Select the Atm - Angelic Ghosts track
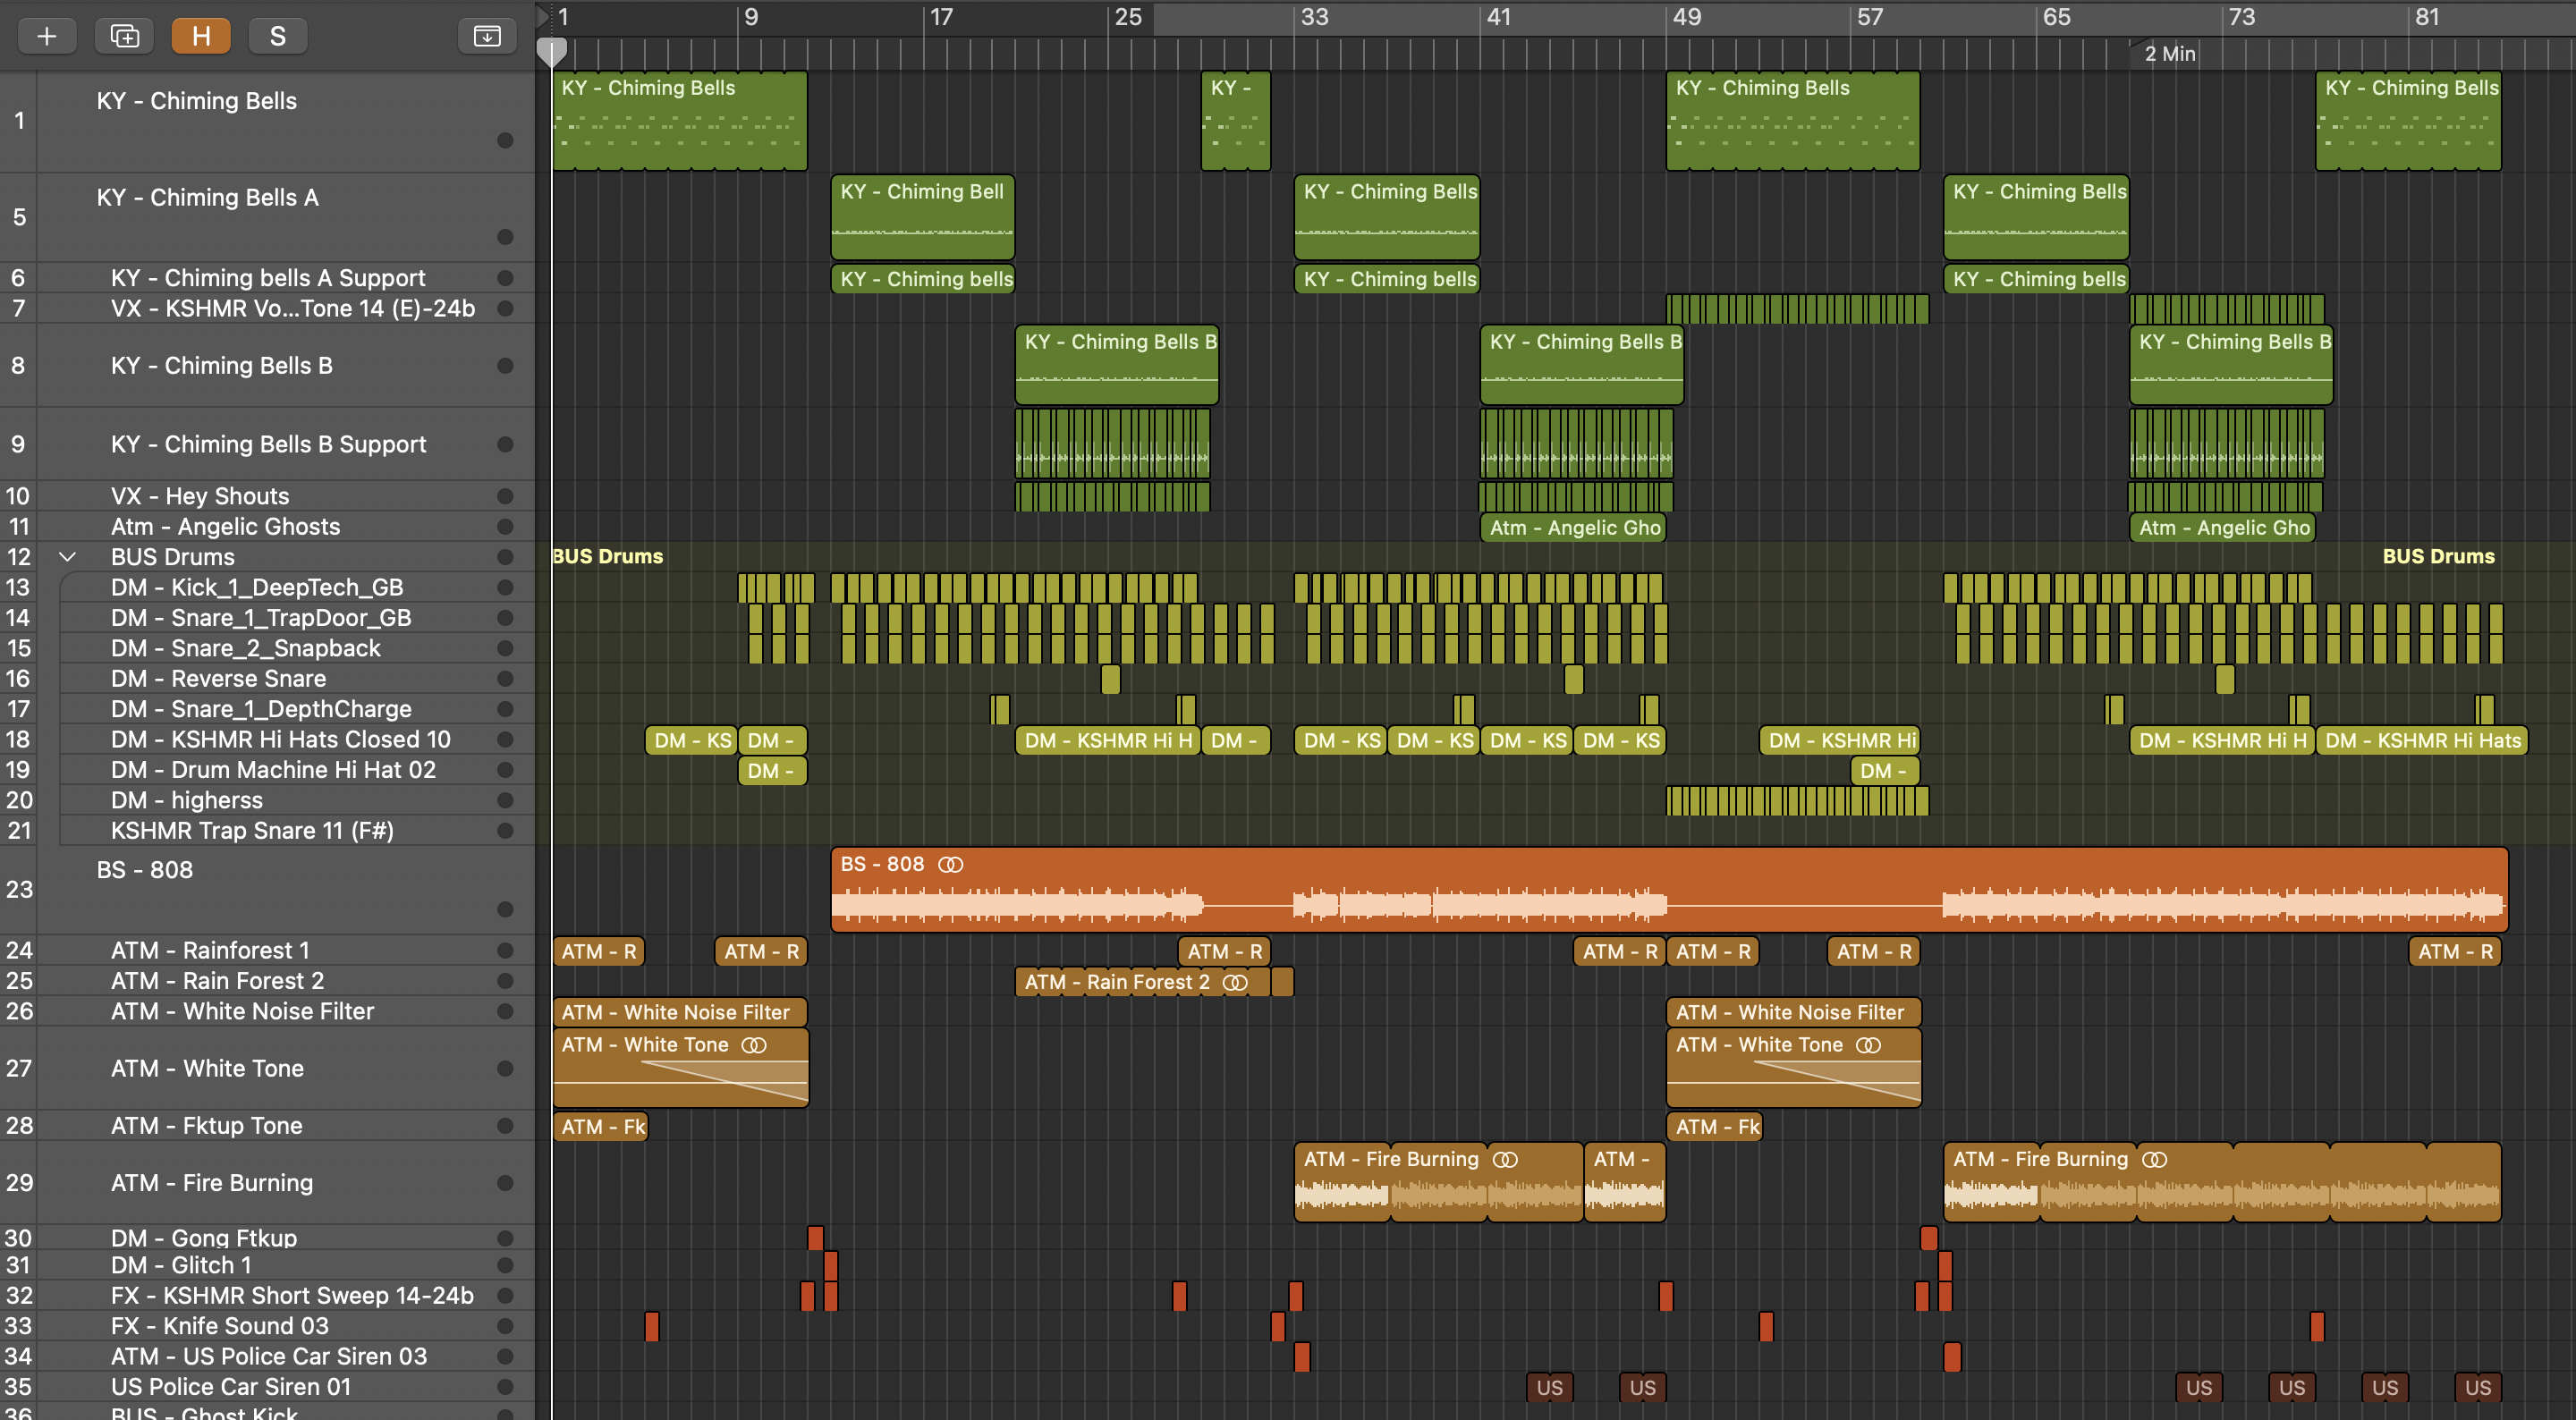The width and height of the screenshot is (2576, 1420). tap(268, 526)
